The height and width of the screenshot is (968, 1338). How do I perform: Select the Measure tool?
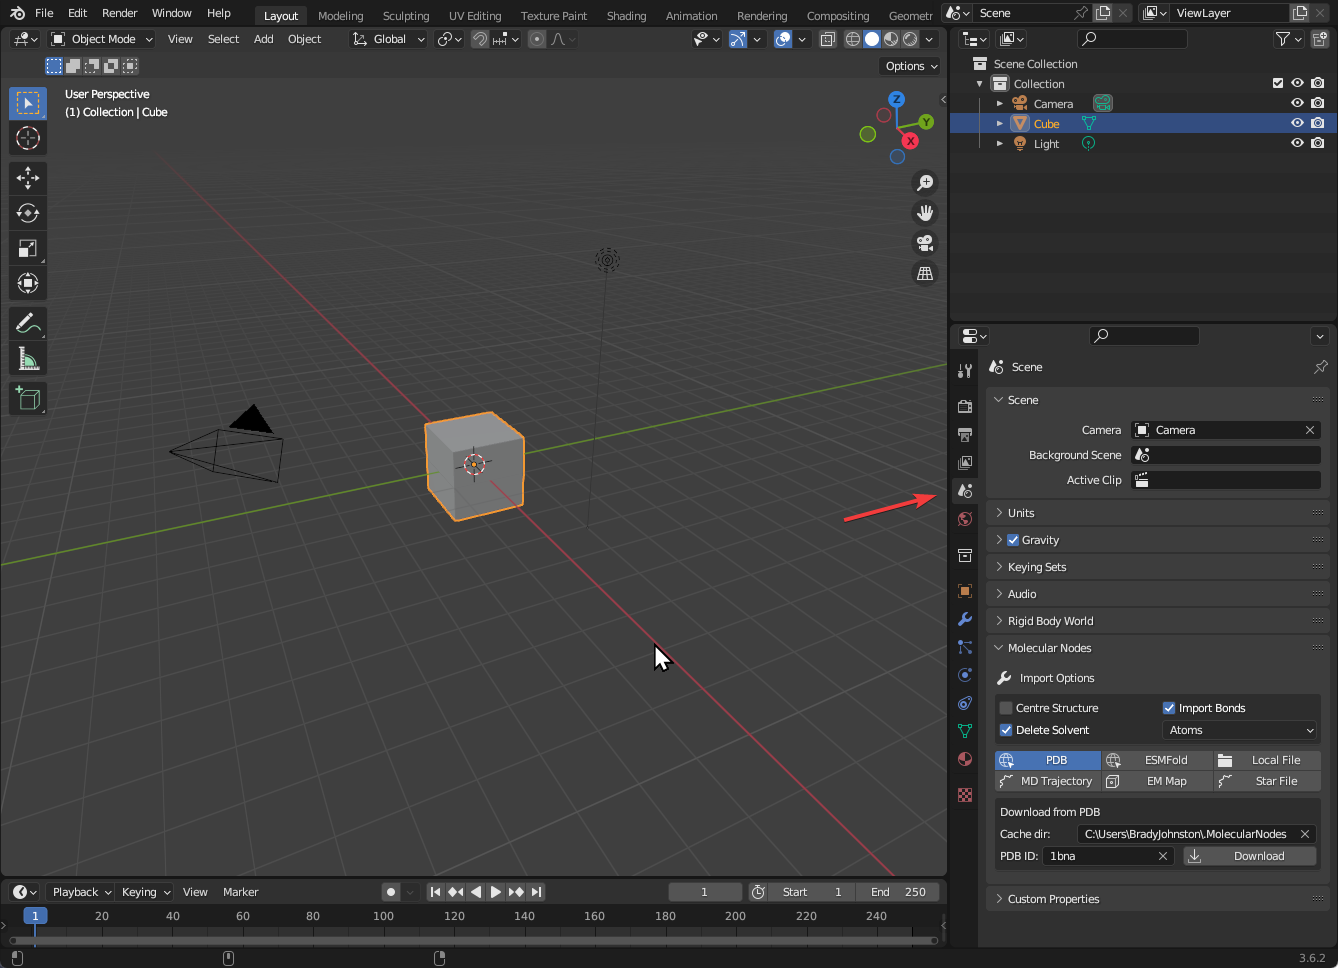tap(28, 359)
